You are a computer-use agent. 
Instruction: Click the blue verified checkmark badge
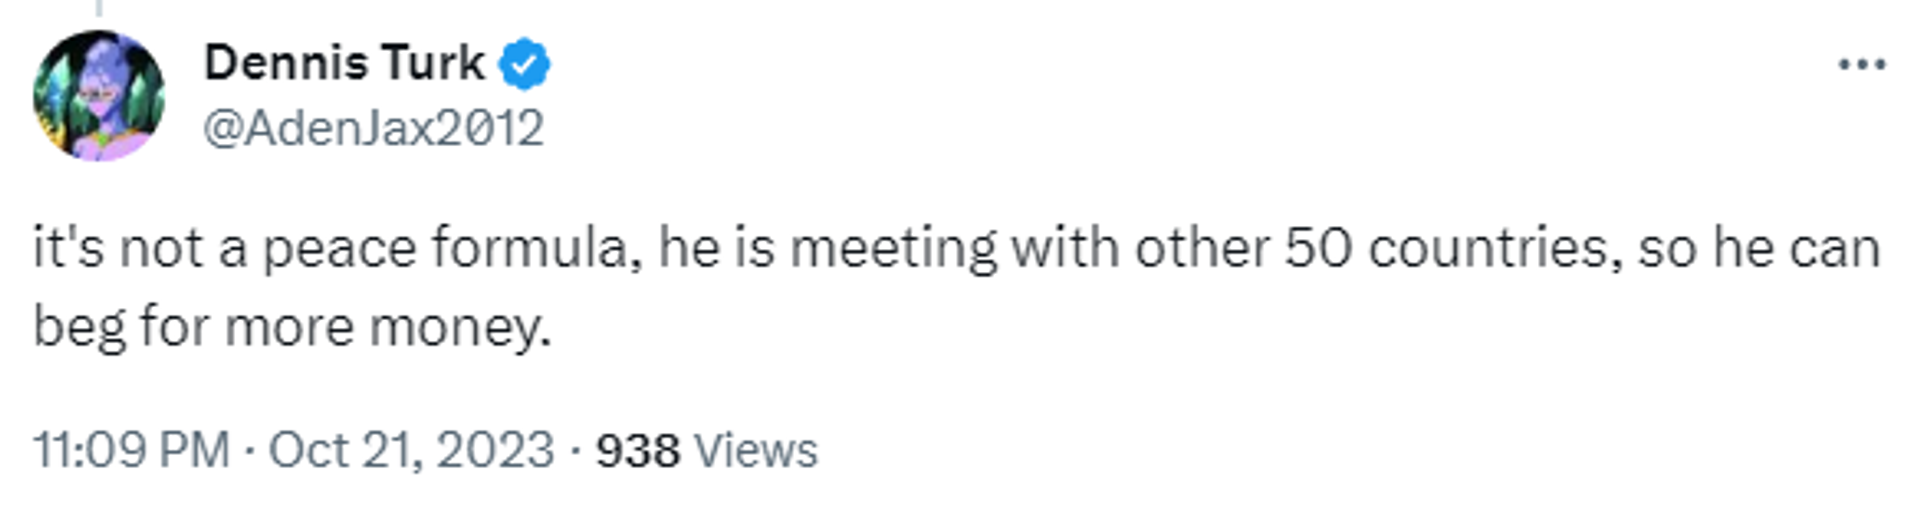[525, 65]
